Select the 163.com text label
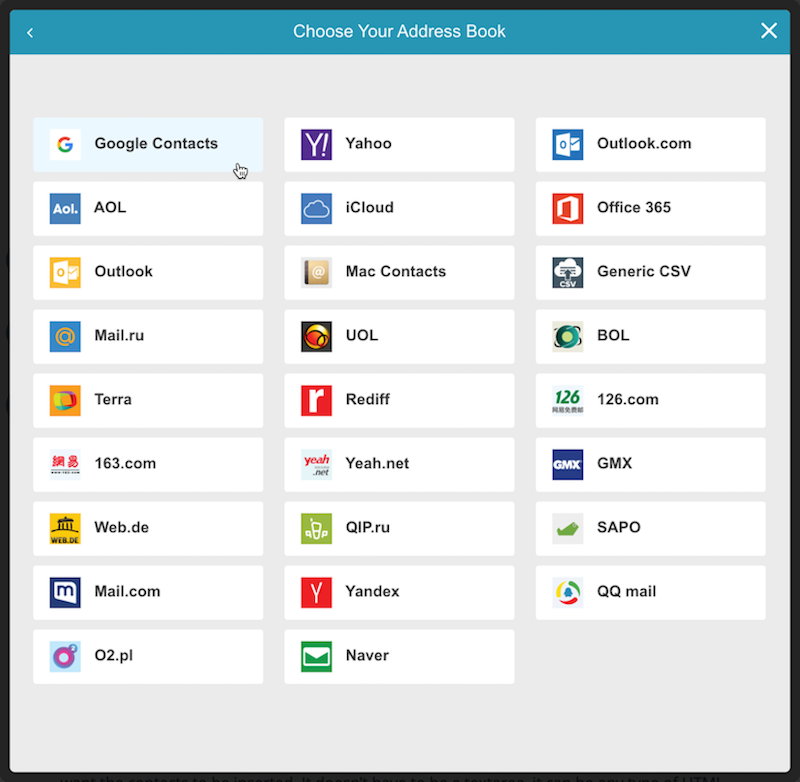Image resolution: width=800 pixels, height=782 pixels. pyautogui.click(x=125, y=463)
